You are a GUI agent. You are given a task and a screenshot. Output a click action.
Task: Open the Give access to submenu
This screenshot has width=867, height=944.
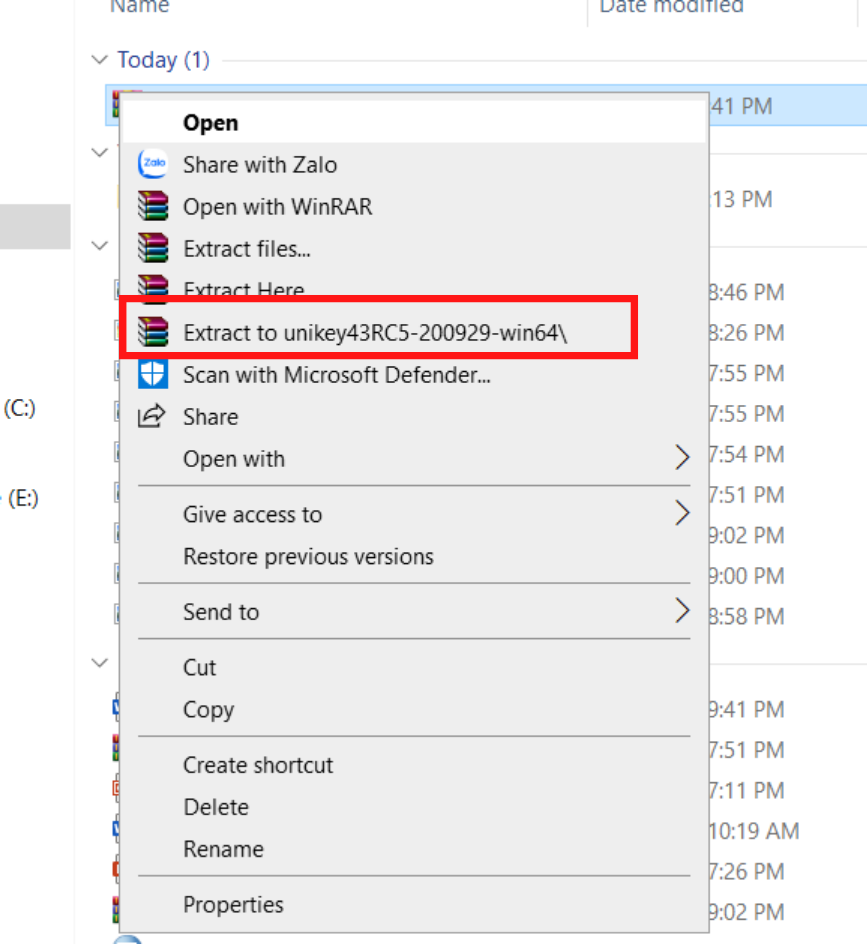(x=414, y=514)
